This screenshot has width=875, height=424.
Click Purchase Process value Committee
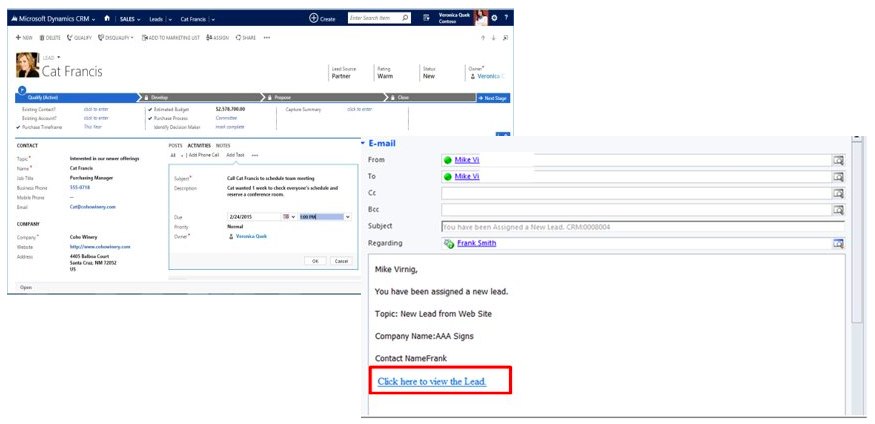click(226, 118)
